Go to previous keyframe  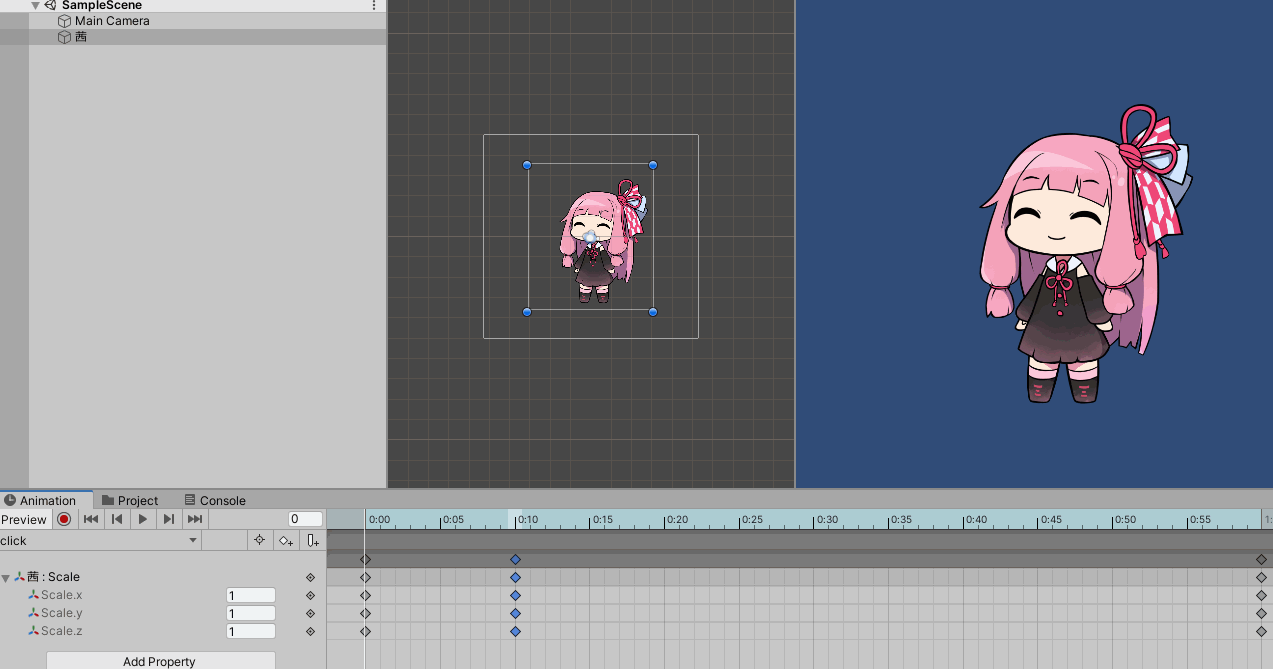click(x=117, y=519)
